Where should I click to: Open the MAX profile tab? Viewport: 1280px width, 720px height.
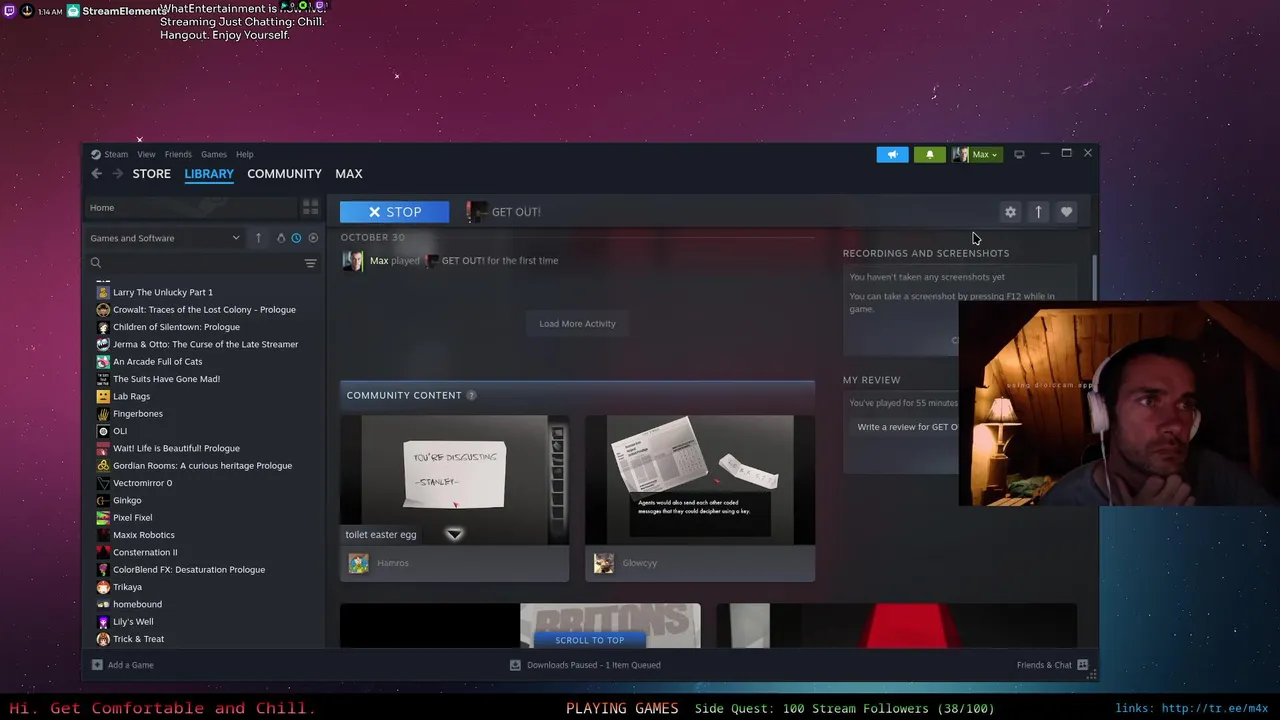coord(348,173)
